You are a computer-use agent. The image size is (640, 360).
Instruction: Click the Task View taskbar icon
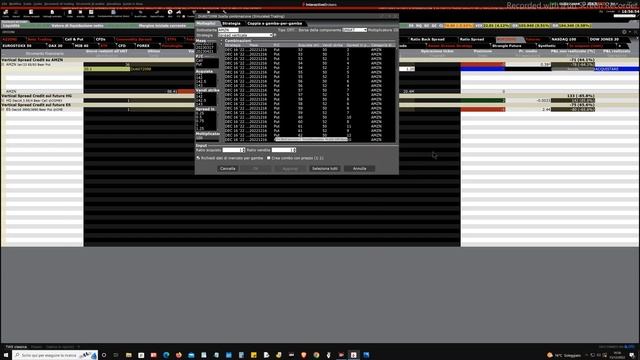click(116, 355)
